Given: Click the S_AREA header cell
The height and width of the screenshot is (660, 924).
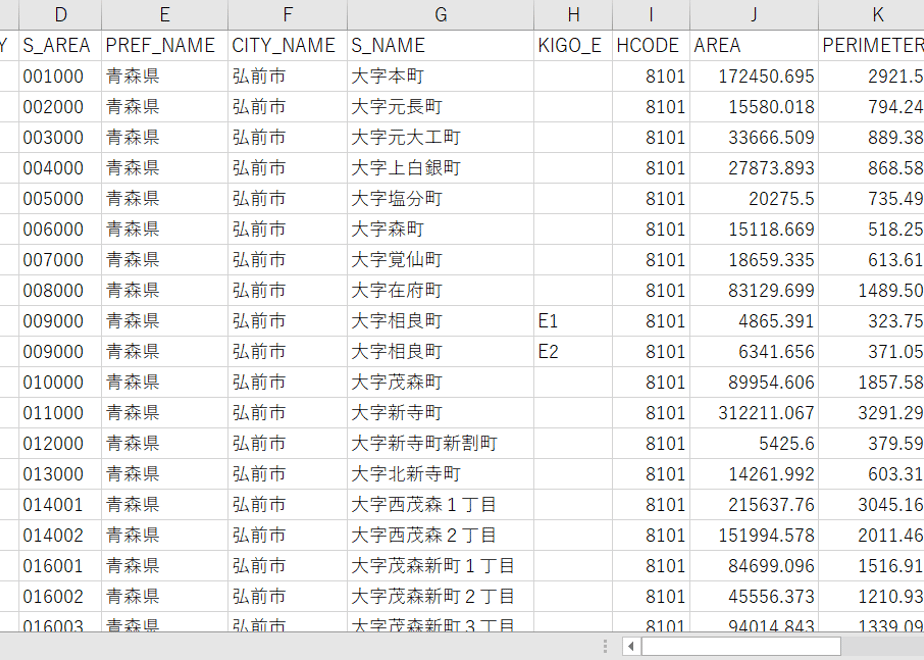Looking at the screenshot, I should (x=60, y=45).
